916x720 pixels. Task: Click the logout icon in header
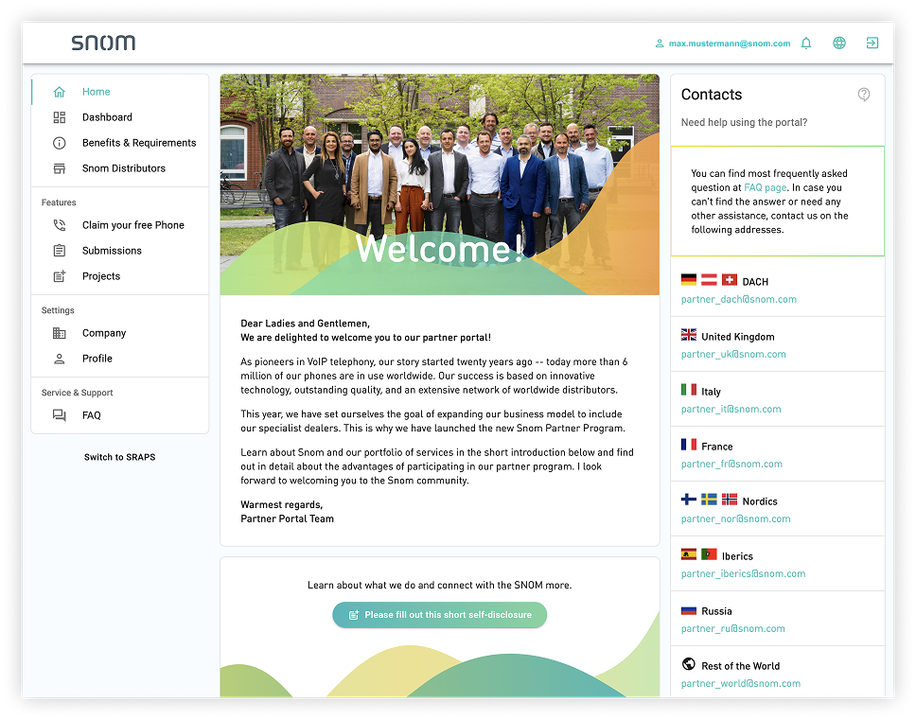(x=872, y=43)
